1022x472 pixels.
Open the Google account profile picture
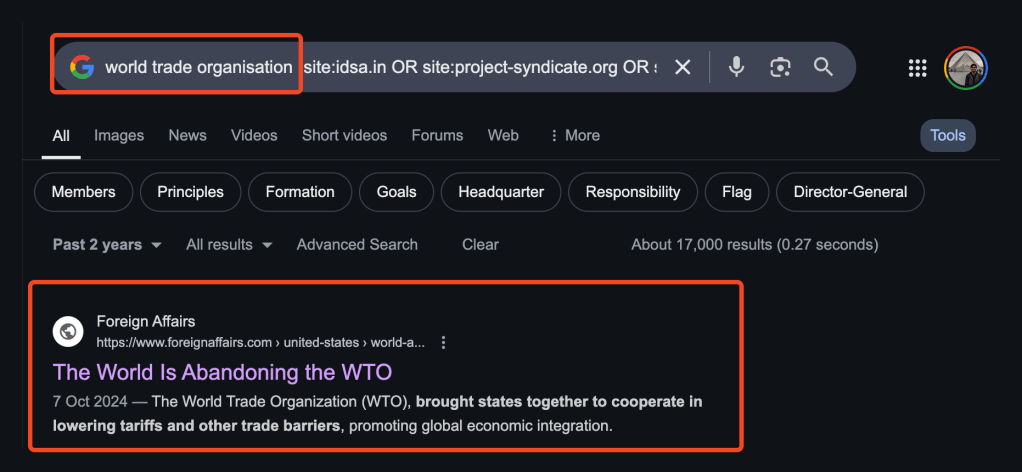click(965, 68)
